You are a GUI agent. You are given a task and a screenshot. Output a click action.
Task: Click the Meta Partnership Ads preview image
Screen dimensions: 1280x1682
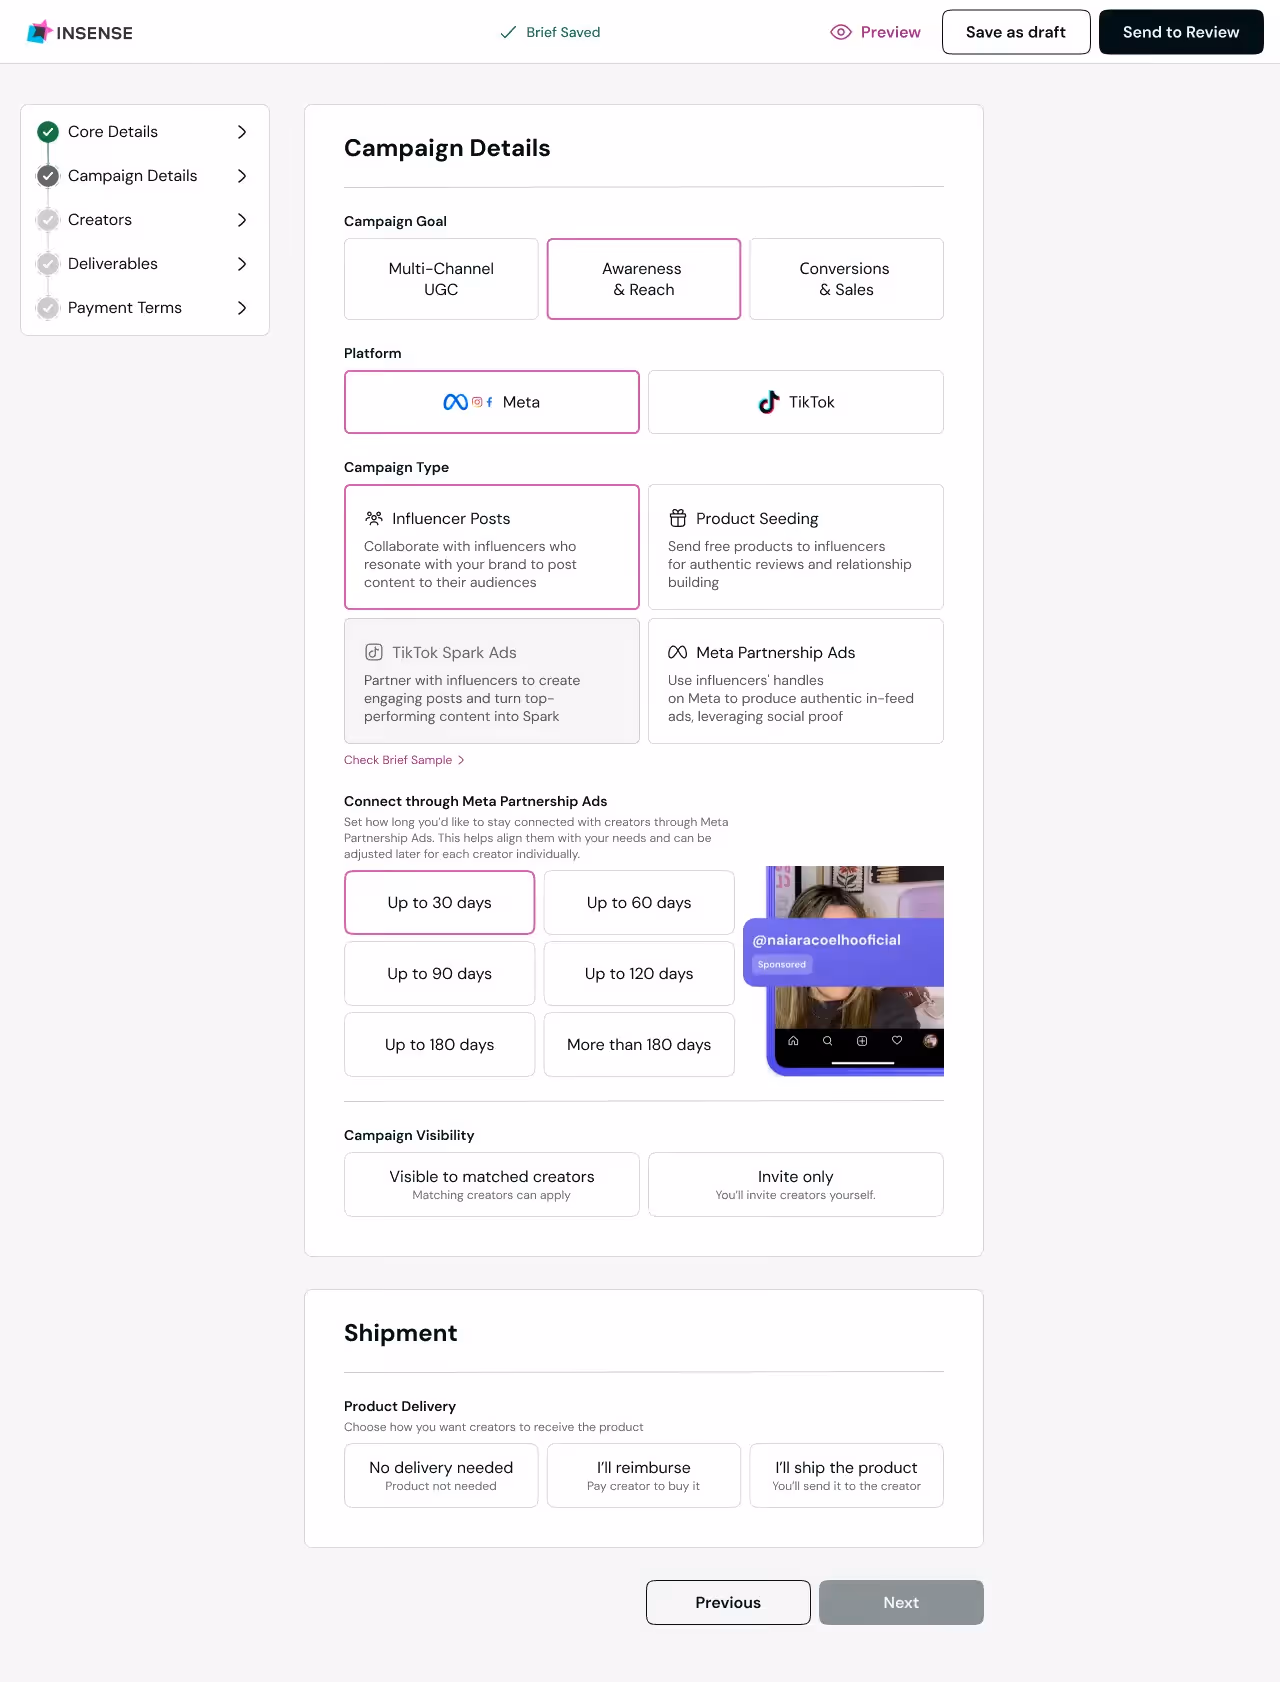tap(843, 971)
